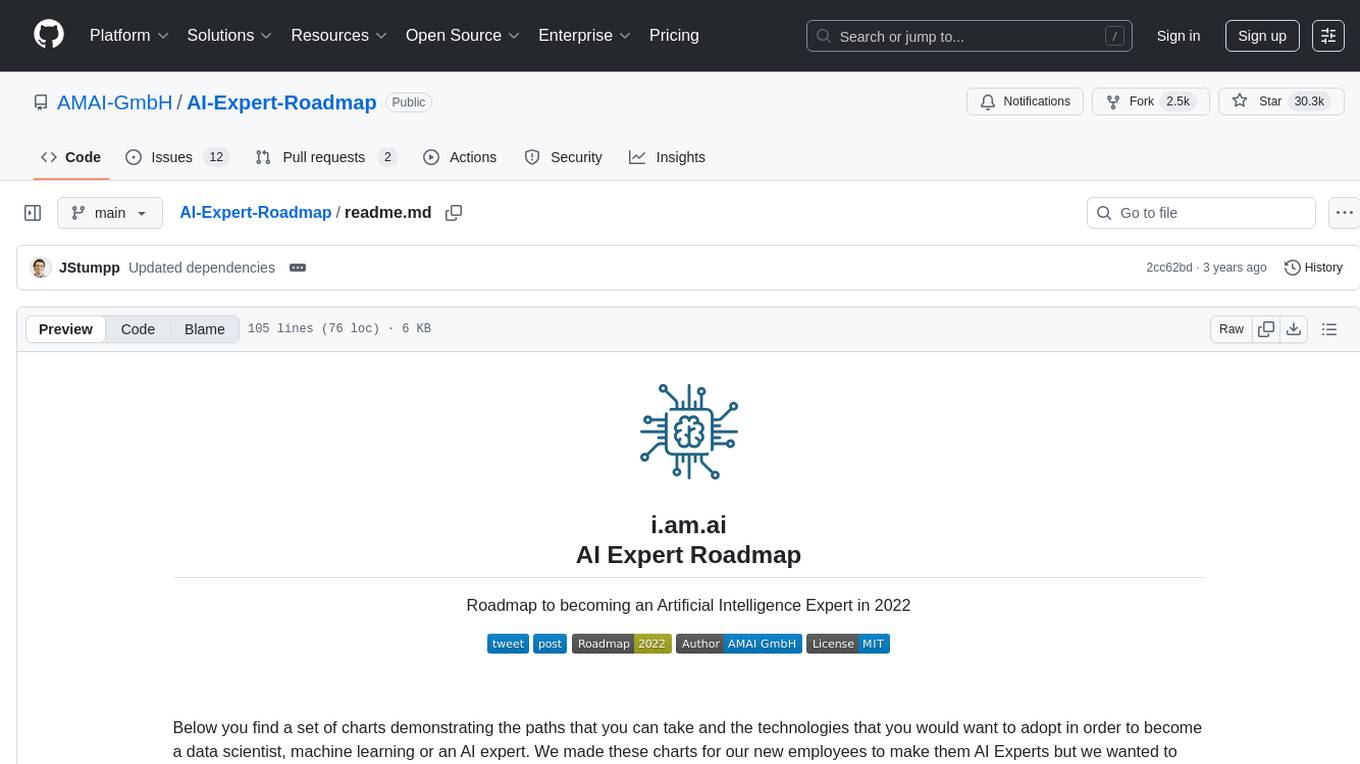1360x764 pixels.
Task: Click the Author AMAI GmbH badge
Action: [739, 644]
